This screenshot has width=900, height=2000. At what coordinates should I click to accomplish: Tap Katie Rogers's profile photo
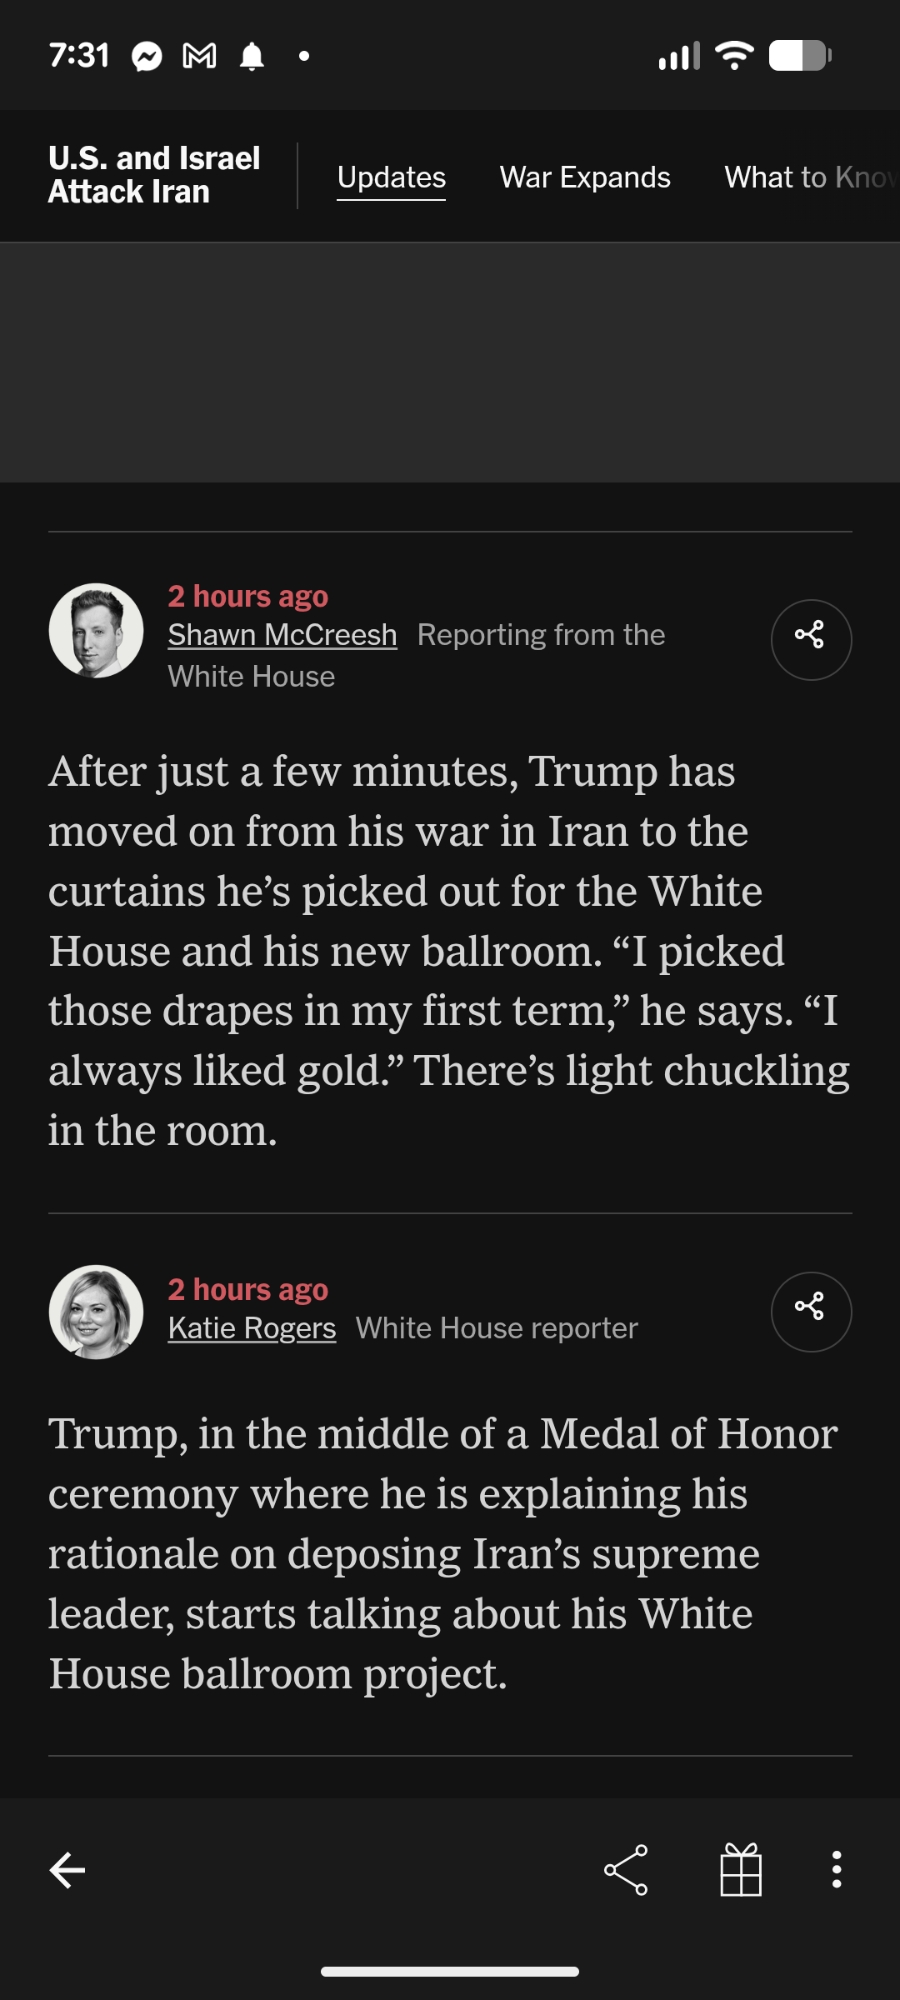[x=96, y=1312]
